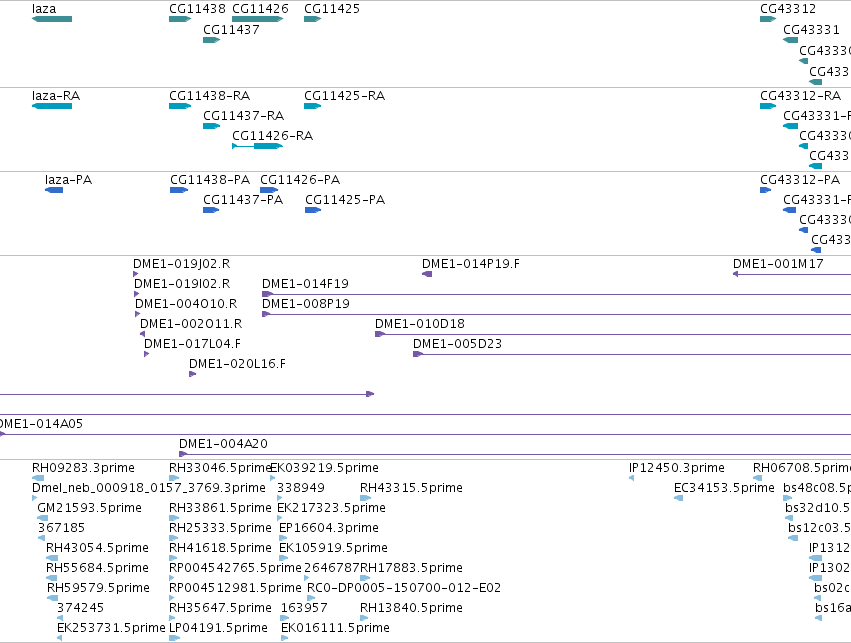Click the DME1-010D18 clone label
Image resolution: width=851 pixels, height=643 pixels.
[420, 324]
